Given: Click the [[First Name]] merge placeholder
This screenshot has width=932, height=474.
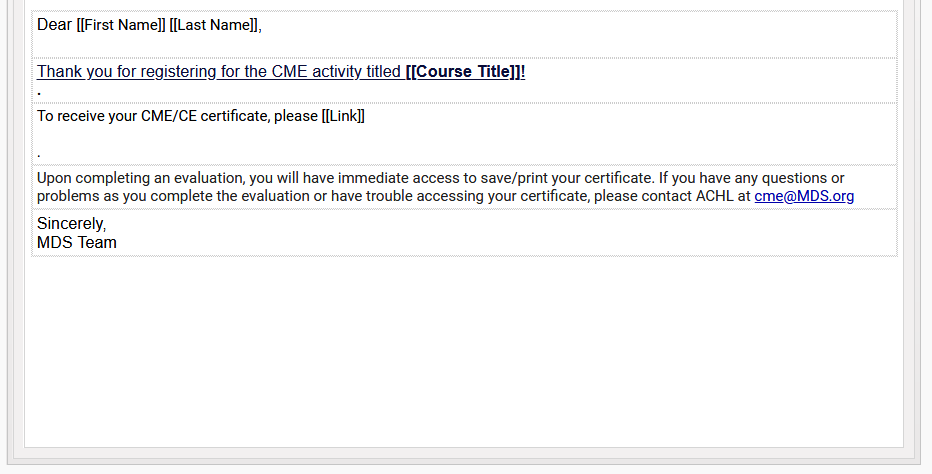Looking at the screenshot, I should (121, 25).
